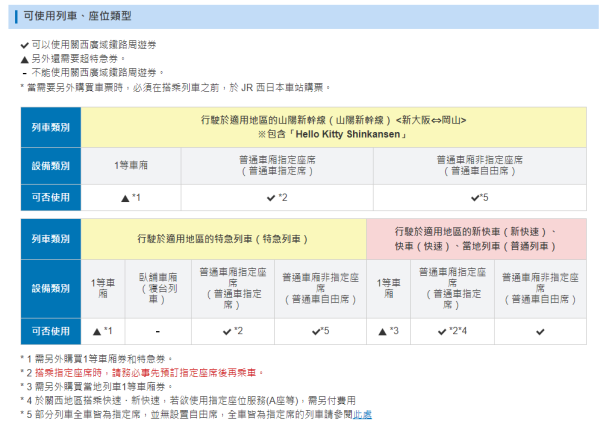Image resolution: width=600 pixels, height=427 pixels.
Task: Click the 可否使用 label in the second table
Action: point(50,331)
